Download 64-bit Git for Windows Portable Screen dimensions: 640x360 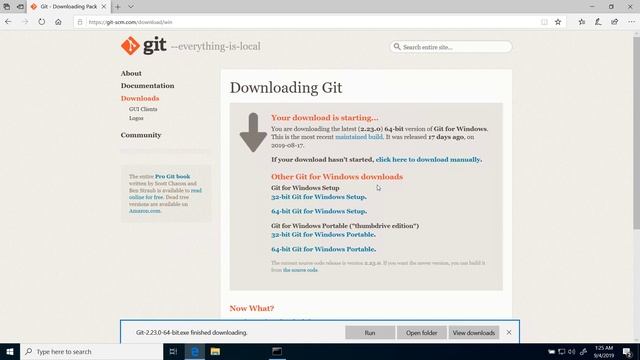pos(323,249)
